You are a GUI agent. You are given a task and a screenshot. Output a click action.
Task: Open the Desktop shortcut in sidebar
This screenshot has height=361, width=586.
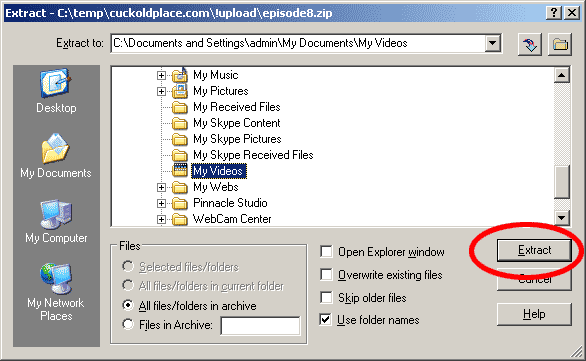(x=56, y=91)
